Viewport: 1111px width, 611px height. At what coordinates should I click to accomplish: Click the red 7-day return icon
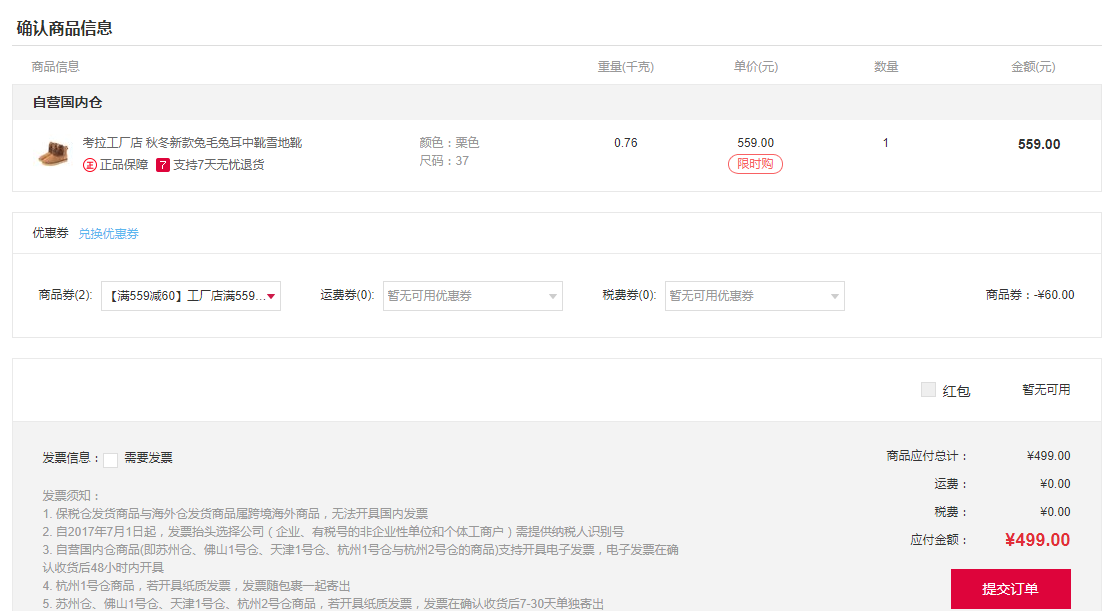coord(163,165)
